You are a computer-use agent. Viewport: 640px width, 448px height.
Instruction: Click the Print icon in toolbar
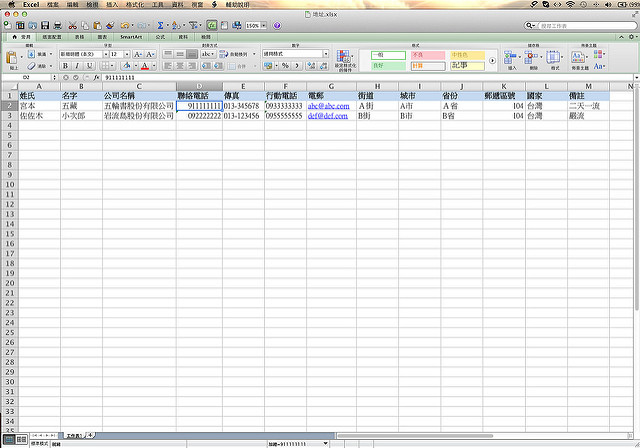click(x=58, y=25)
